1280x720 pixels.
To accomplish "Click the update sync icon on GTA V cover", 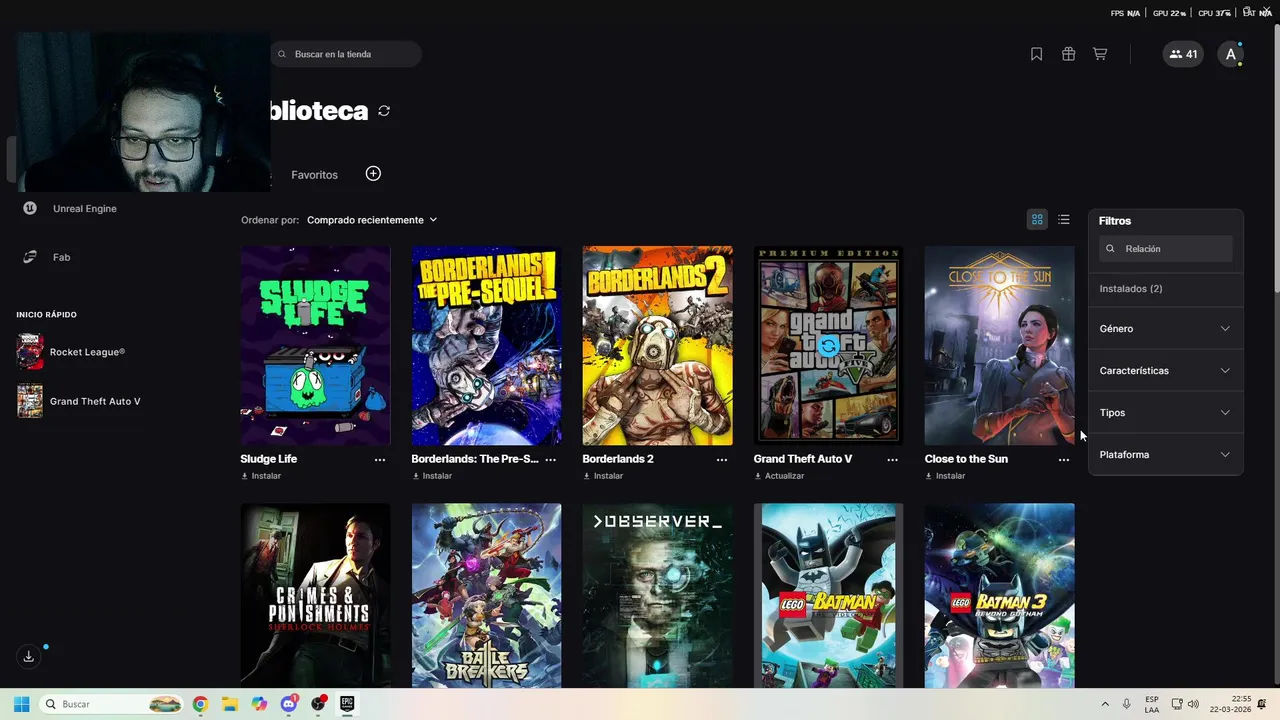I will click(828, 346).
